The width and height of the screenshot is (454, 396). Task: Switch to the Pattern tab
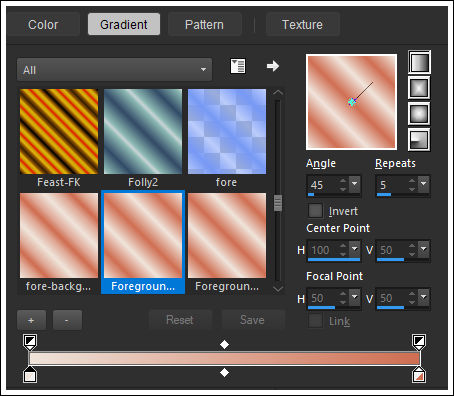[x=204, y=24]
